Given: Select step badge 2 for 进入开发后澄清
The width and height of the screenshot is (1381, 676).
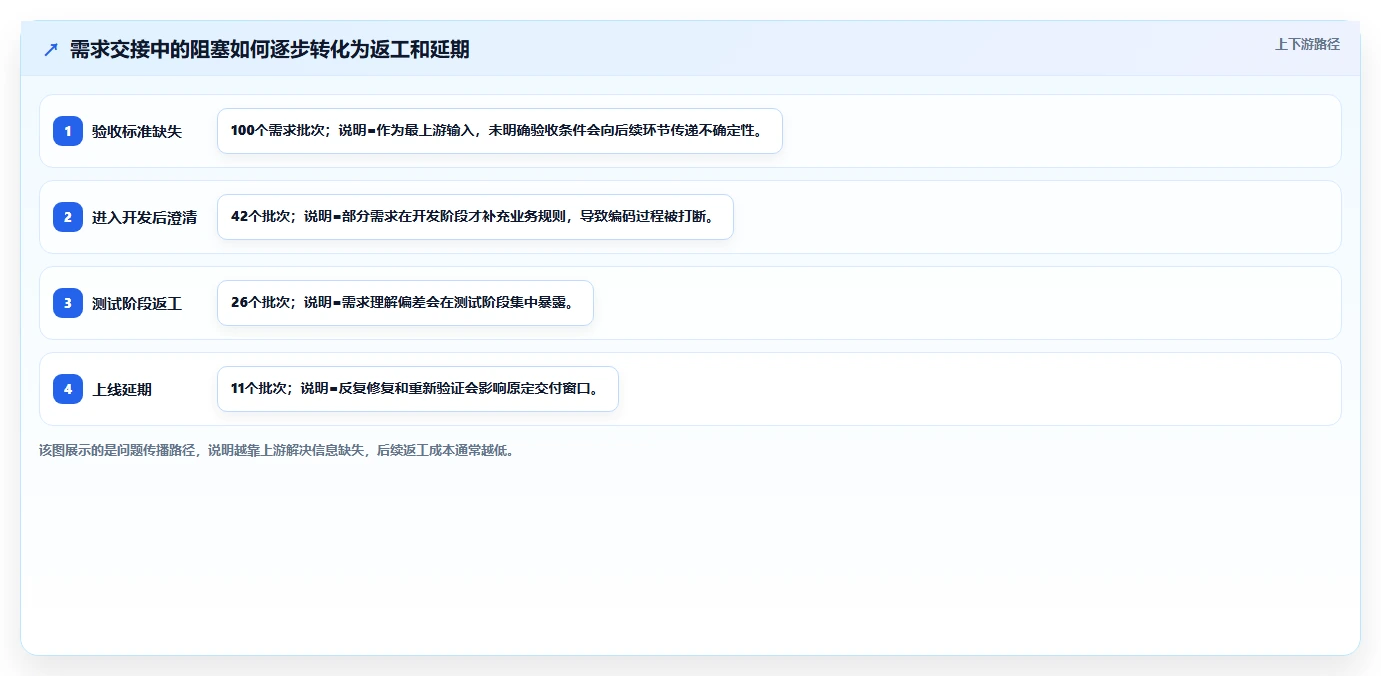Looking at the screenshot, I should click(x=68, y=217).
